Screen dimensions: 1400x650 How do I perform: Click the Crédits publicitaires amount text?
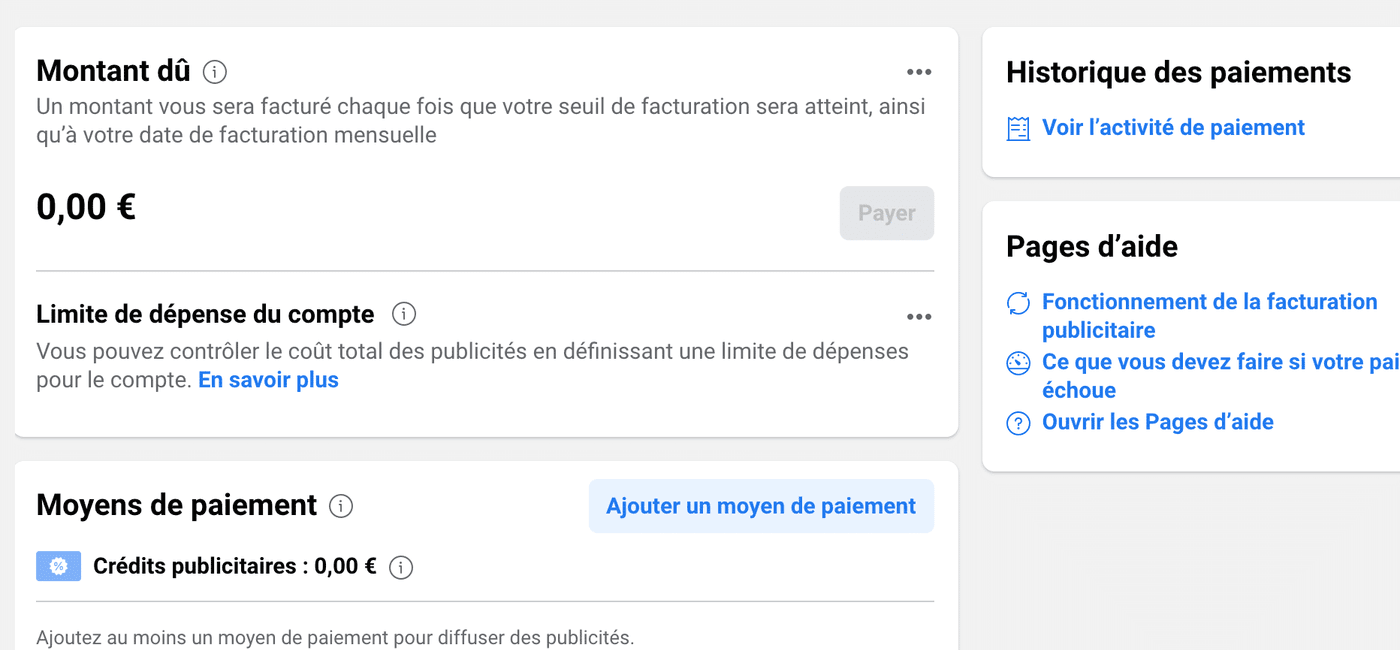tap(235, 566)
